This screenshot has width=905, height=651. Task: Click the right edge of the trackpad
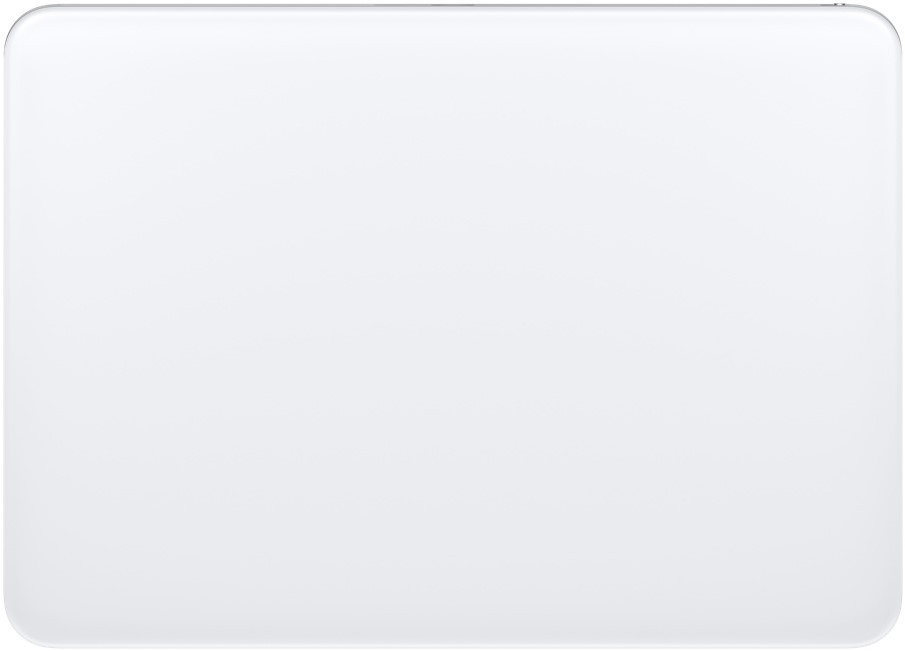pyautogui.click(x=900, y=327)
